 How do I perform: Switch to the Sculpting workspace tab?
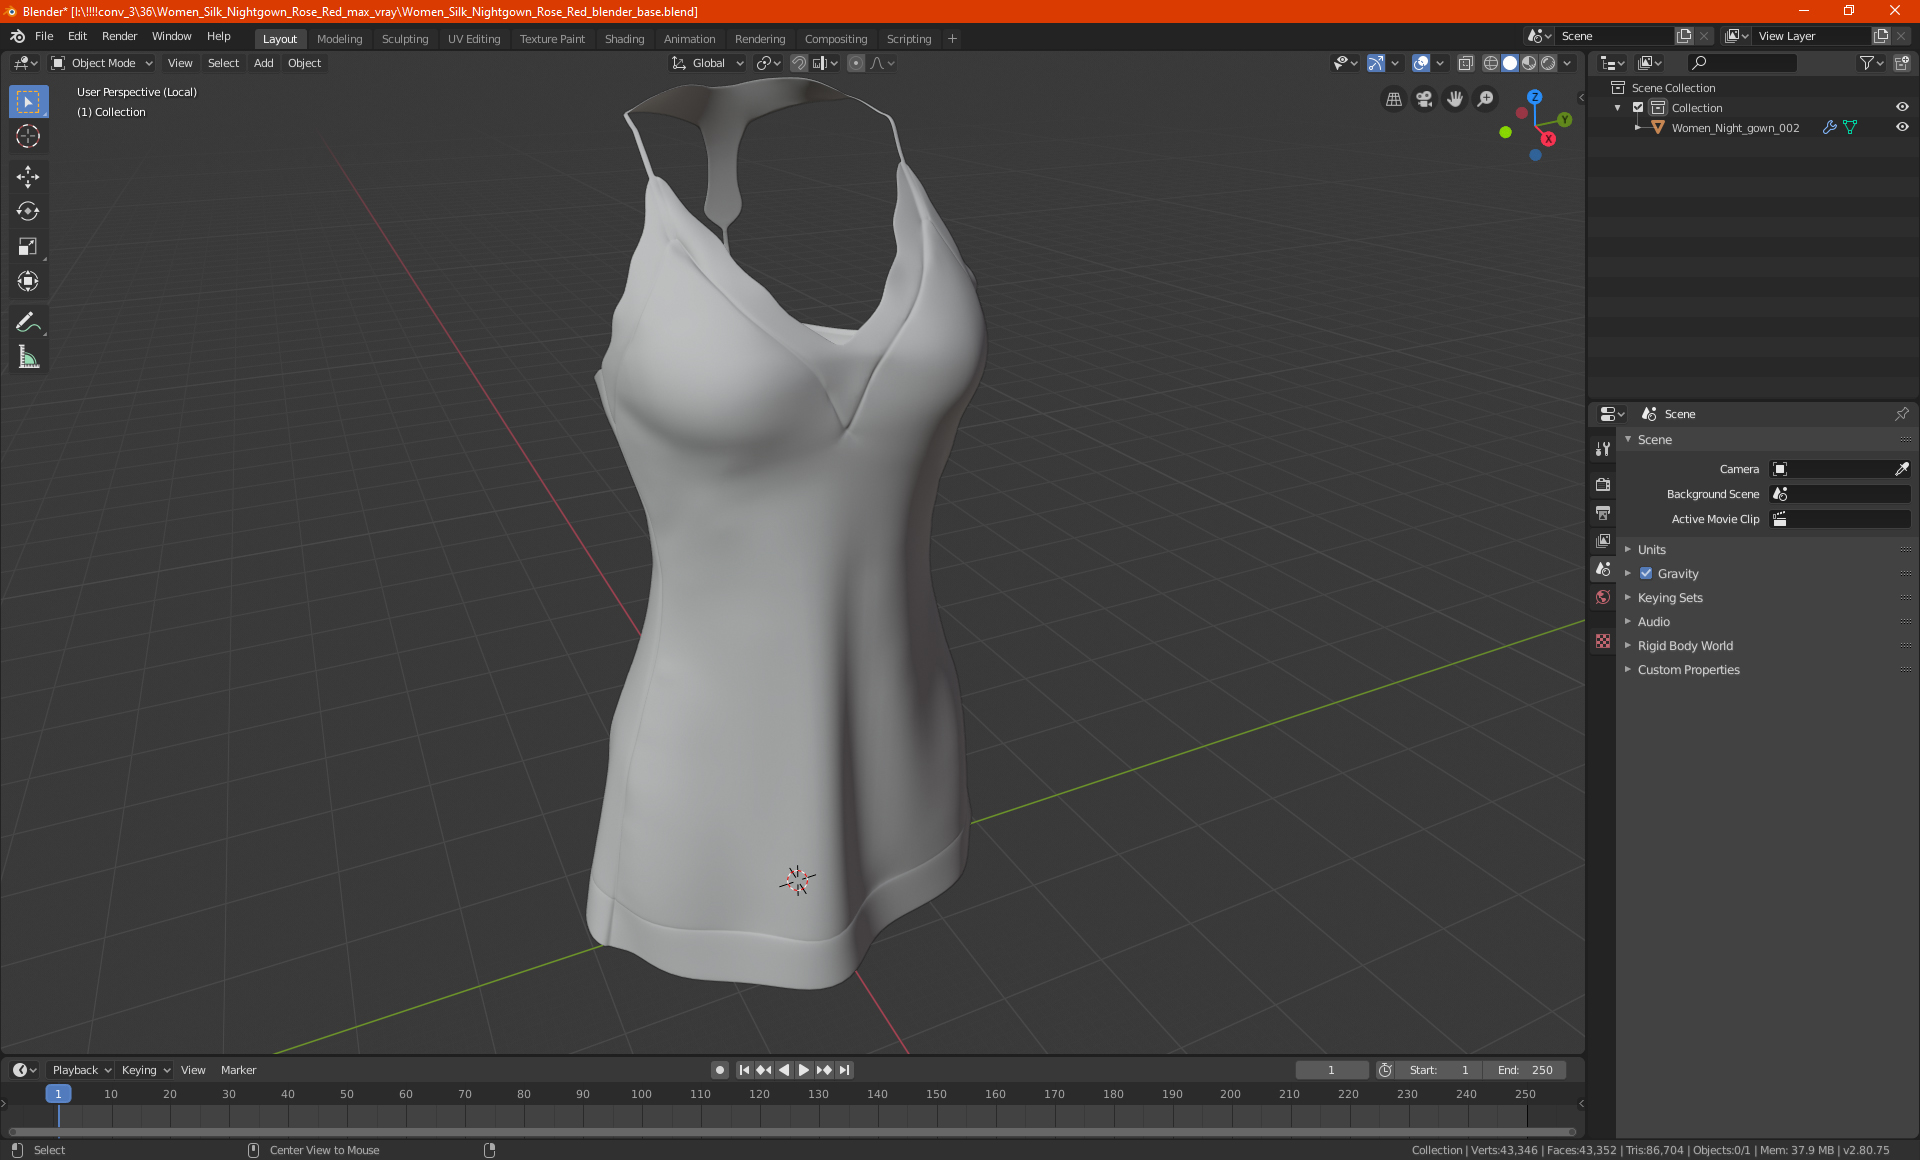[x=404, y=39]
